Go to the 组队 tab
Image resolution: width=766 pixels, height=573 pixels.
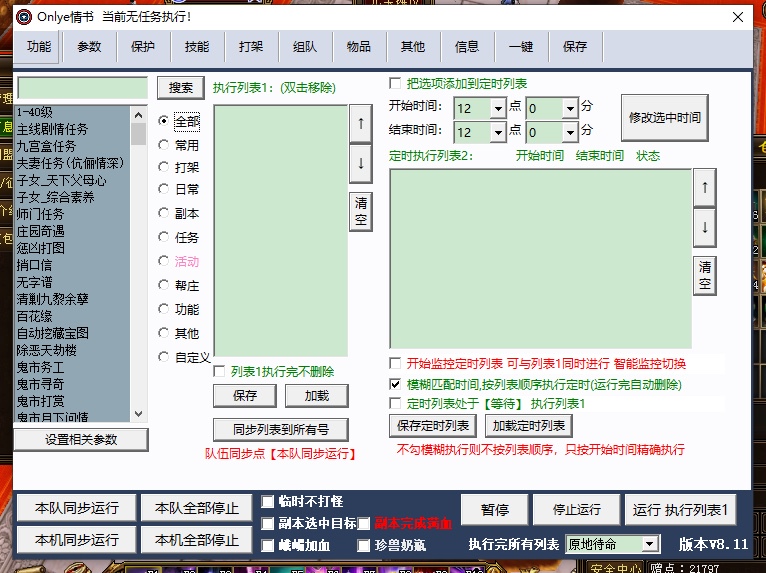pyautogui.click(x=305, y=47)
